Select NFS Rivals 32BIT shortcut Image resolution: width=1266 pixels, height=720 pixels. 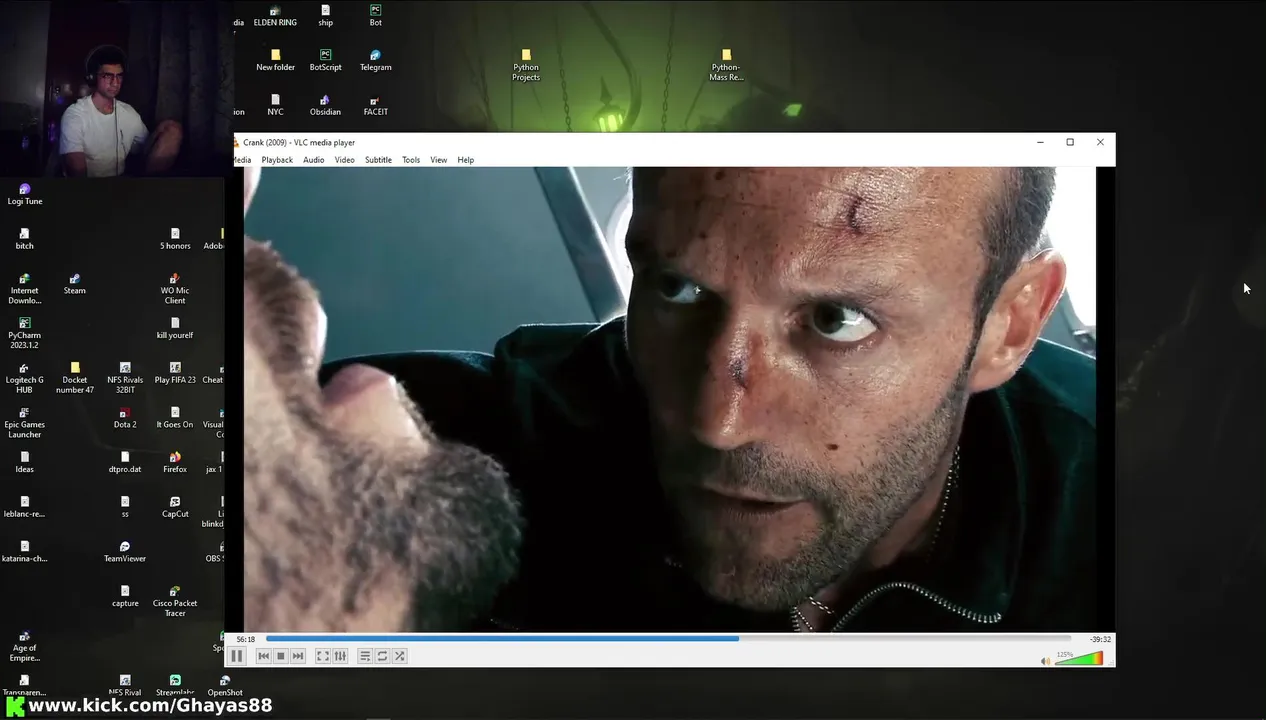(x=125, y=378)
